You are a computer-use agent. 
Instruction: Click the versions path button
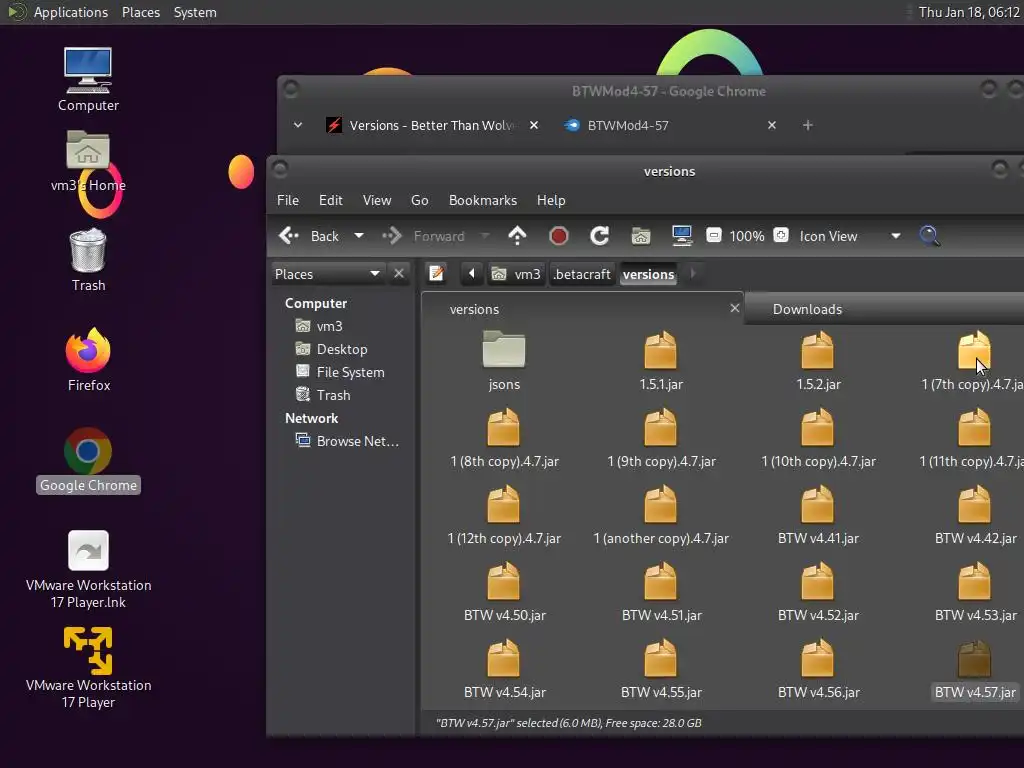pos(648,274)
